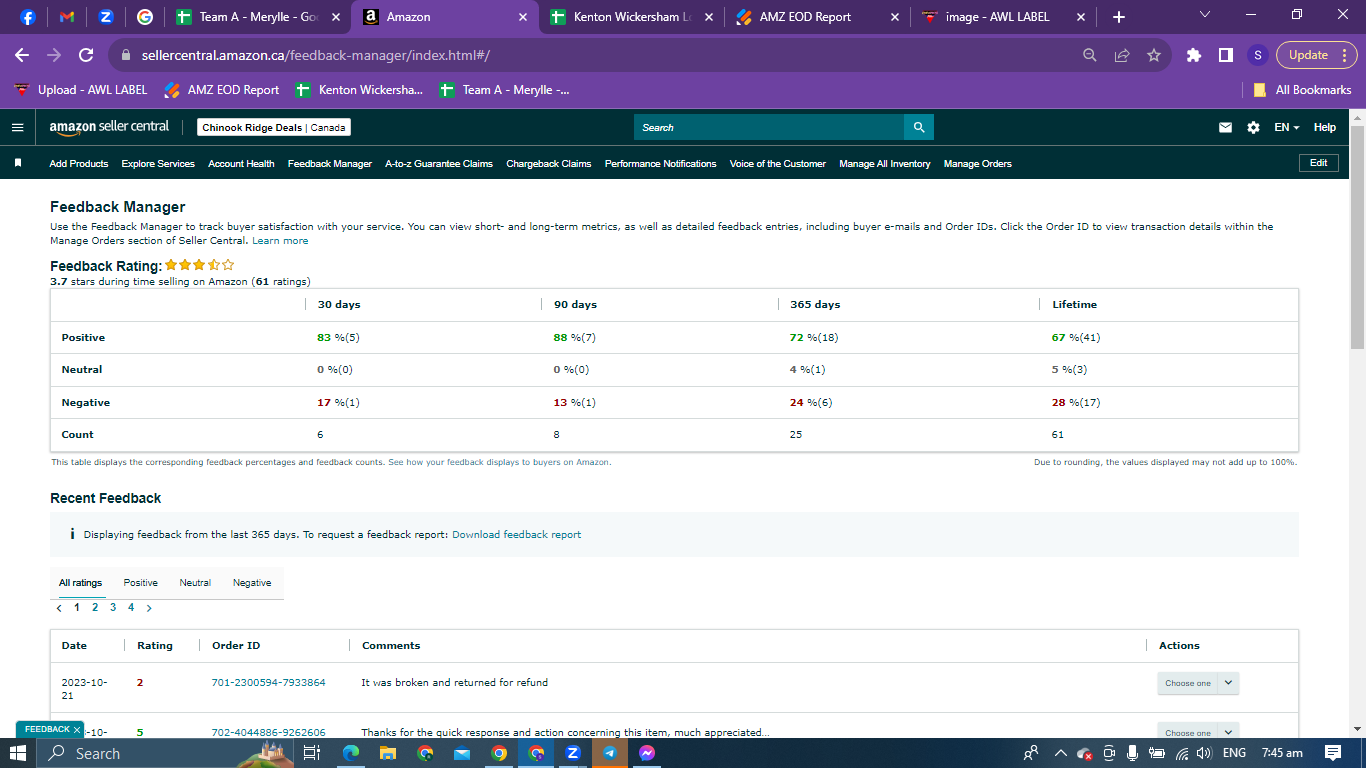
Task: Click the 30 days Positive value 83 %(5)
Action: [x=338, y=338]
